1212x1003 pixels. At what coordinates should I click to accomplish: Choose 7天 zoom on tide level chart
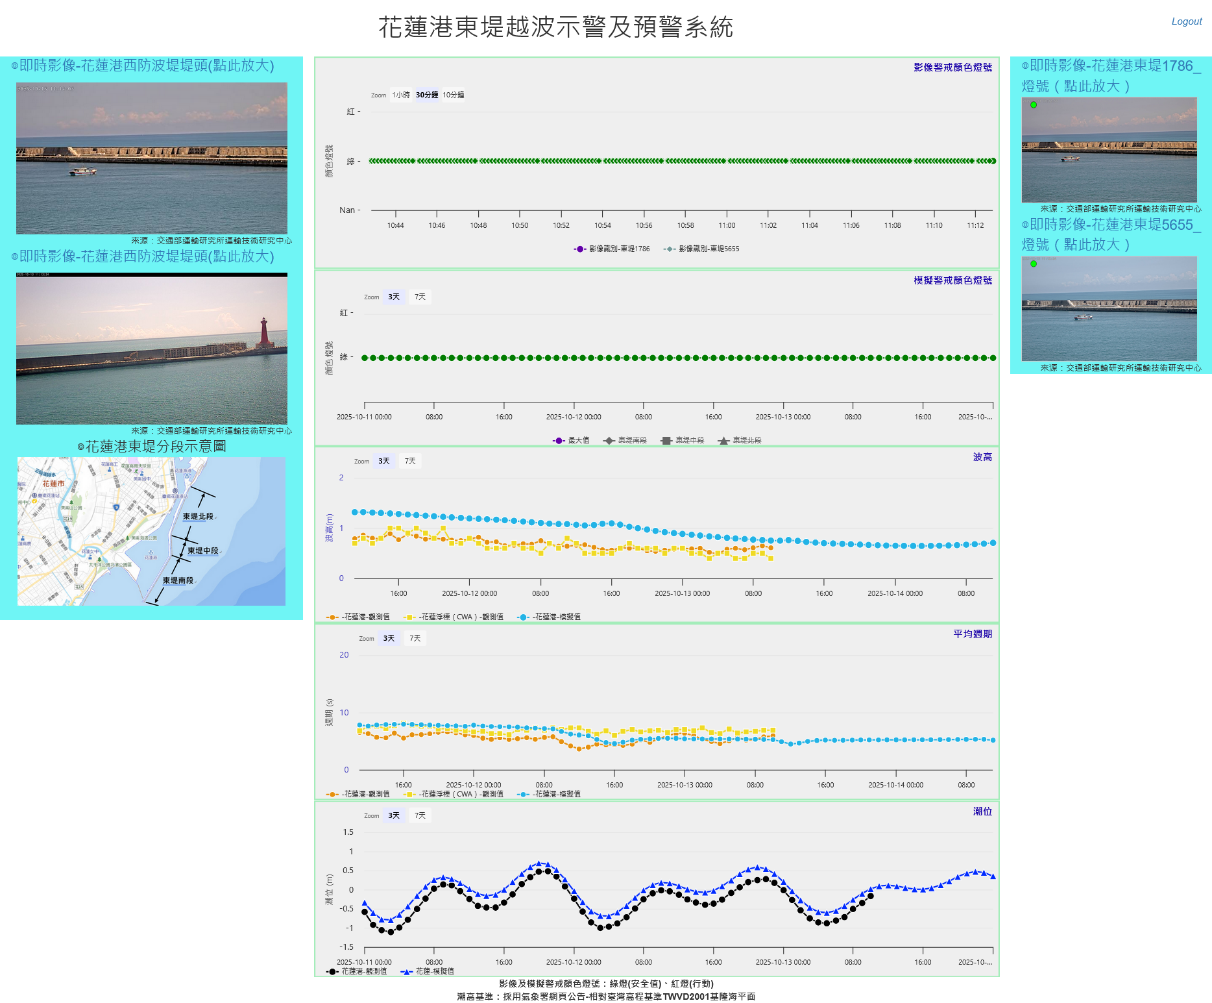click(x=420, y=815)
